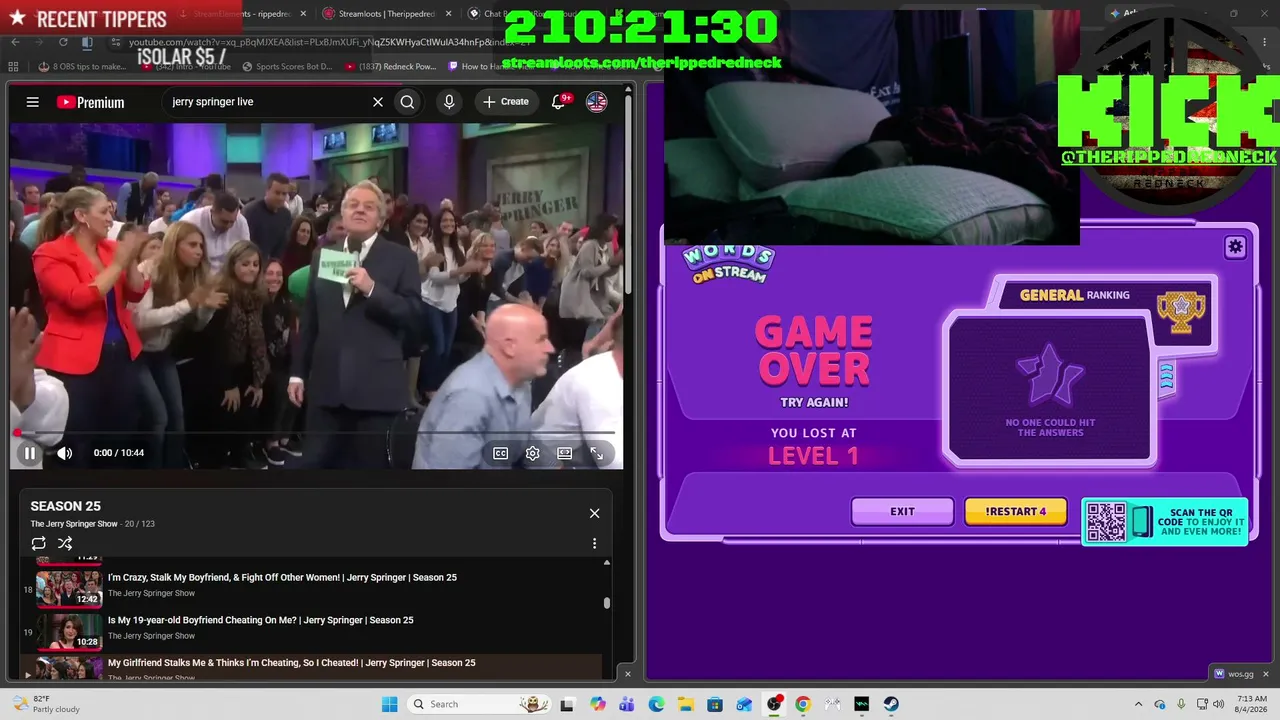The height and width of the screenshot is (720, 1280).
Task: Switch to the StreamElements browser tab
Action: (x=240, y=14)
